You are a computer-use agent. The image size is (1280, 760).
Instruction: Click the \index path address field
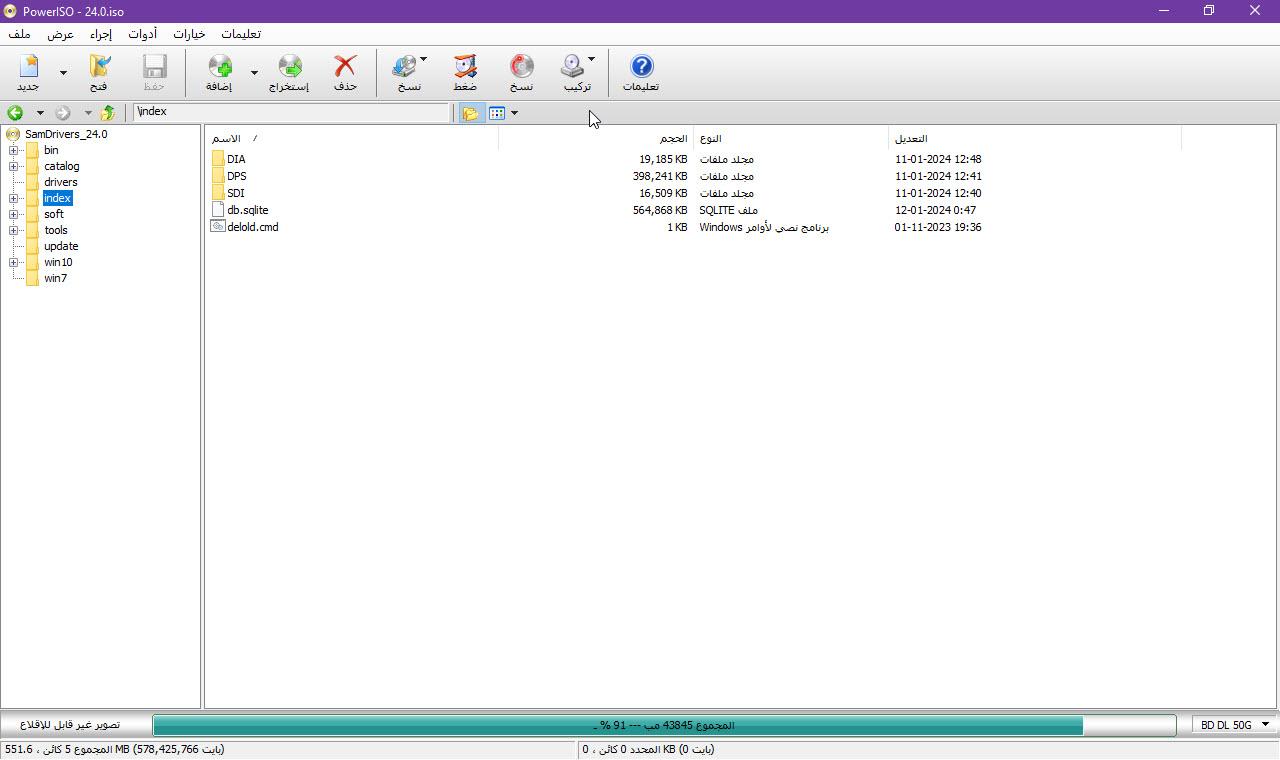click(x=292, y=112)
